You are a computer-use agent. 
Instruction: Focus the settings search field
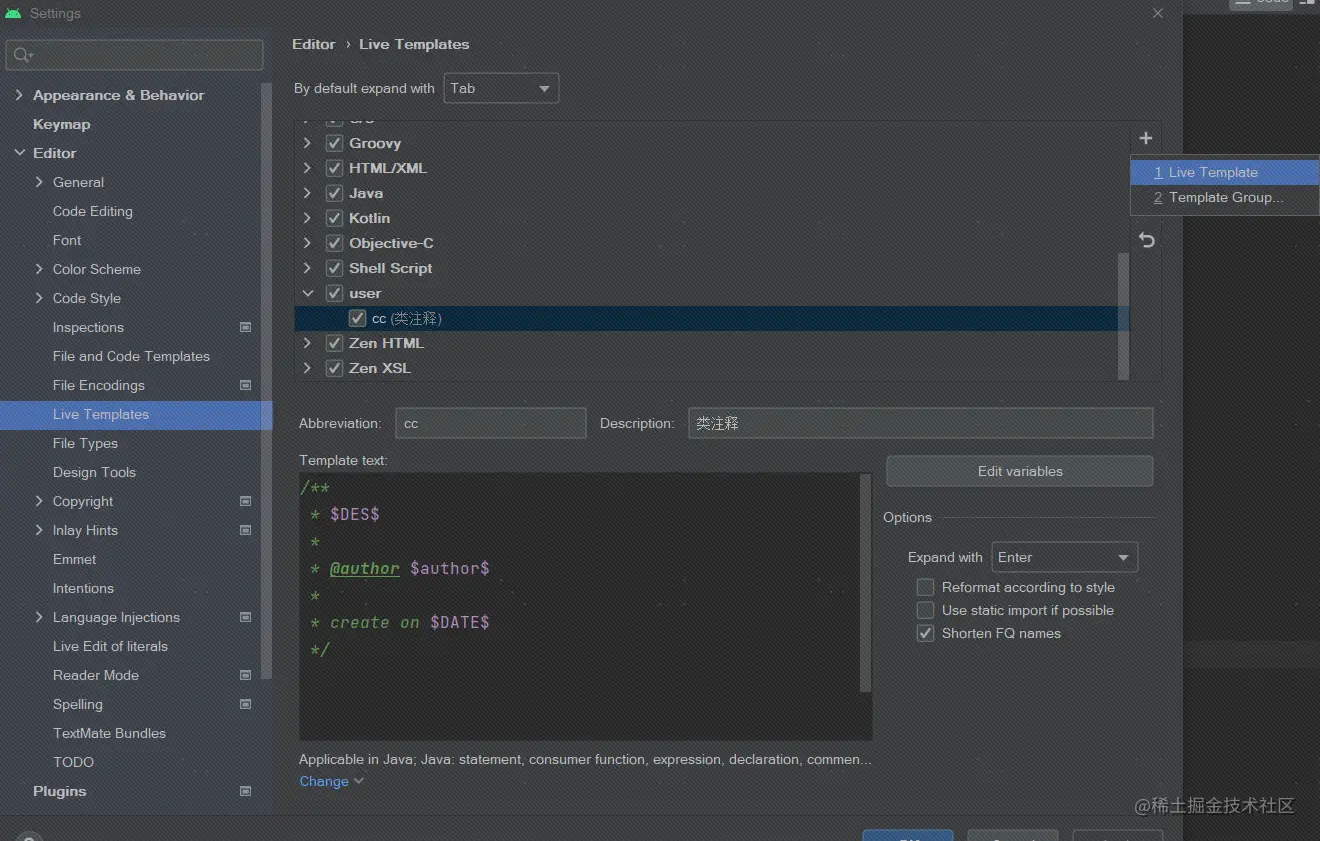[135, 55]
